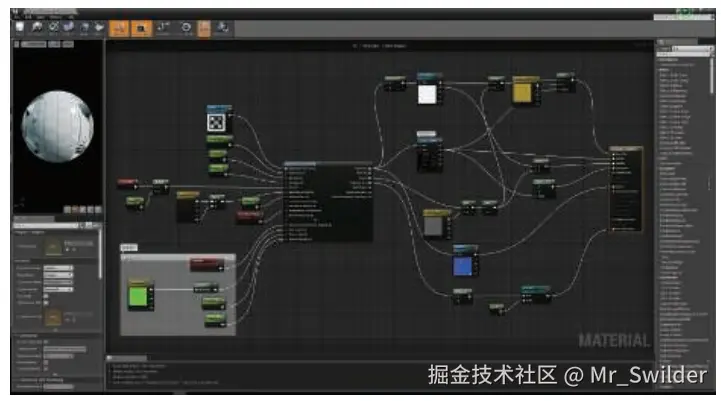Select the last preview shape icon under viewport
Viewport: 721px width, 401px height.
tap(97, 210)
